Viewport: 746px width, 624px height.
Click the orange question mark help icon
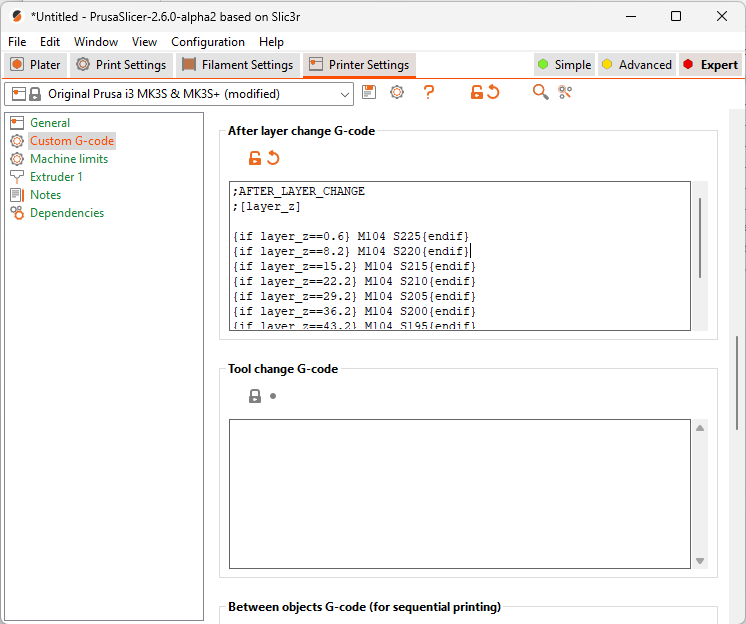(x=429, y=92)
